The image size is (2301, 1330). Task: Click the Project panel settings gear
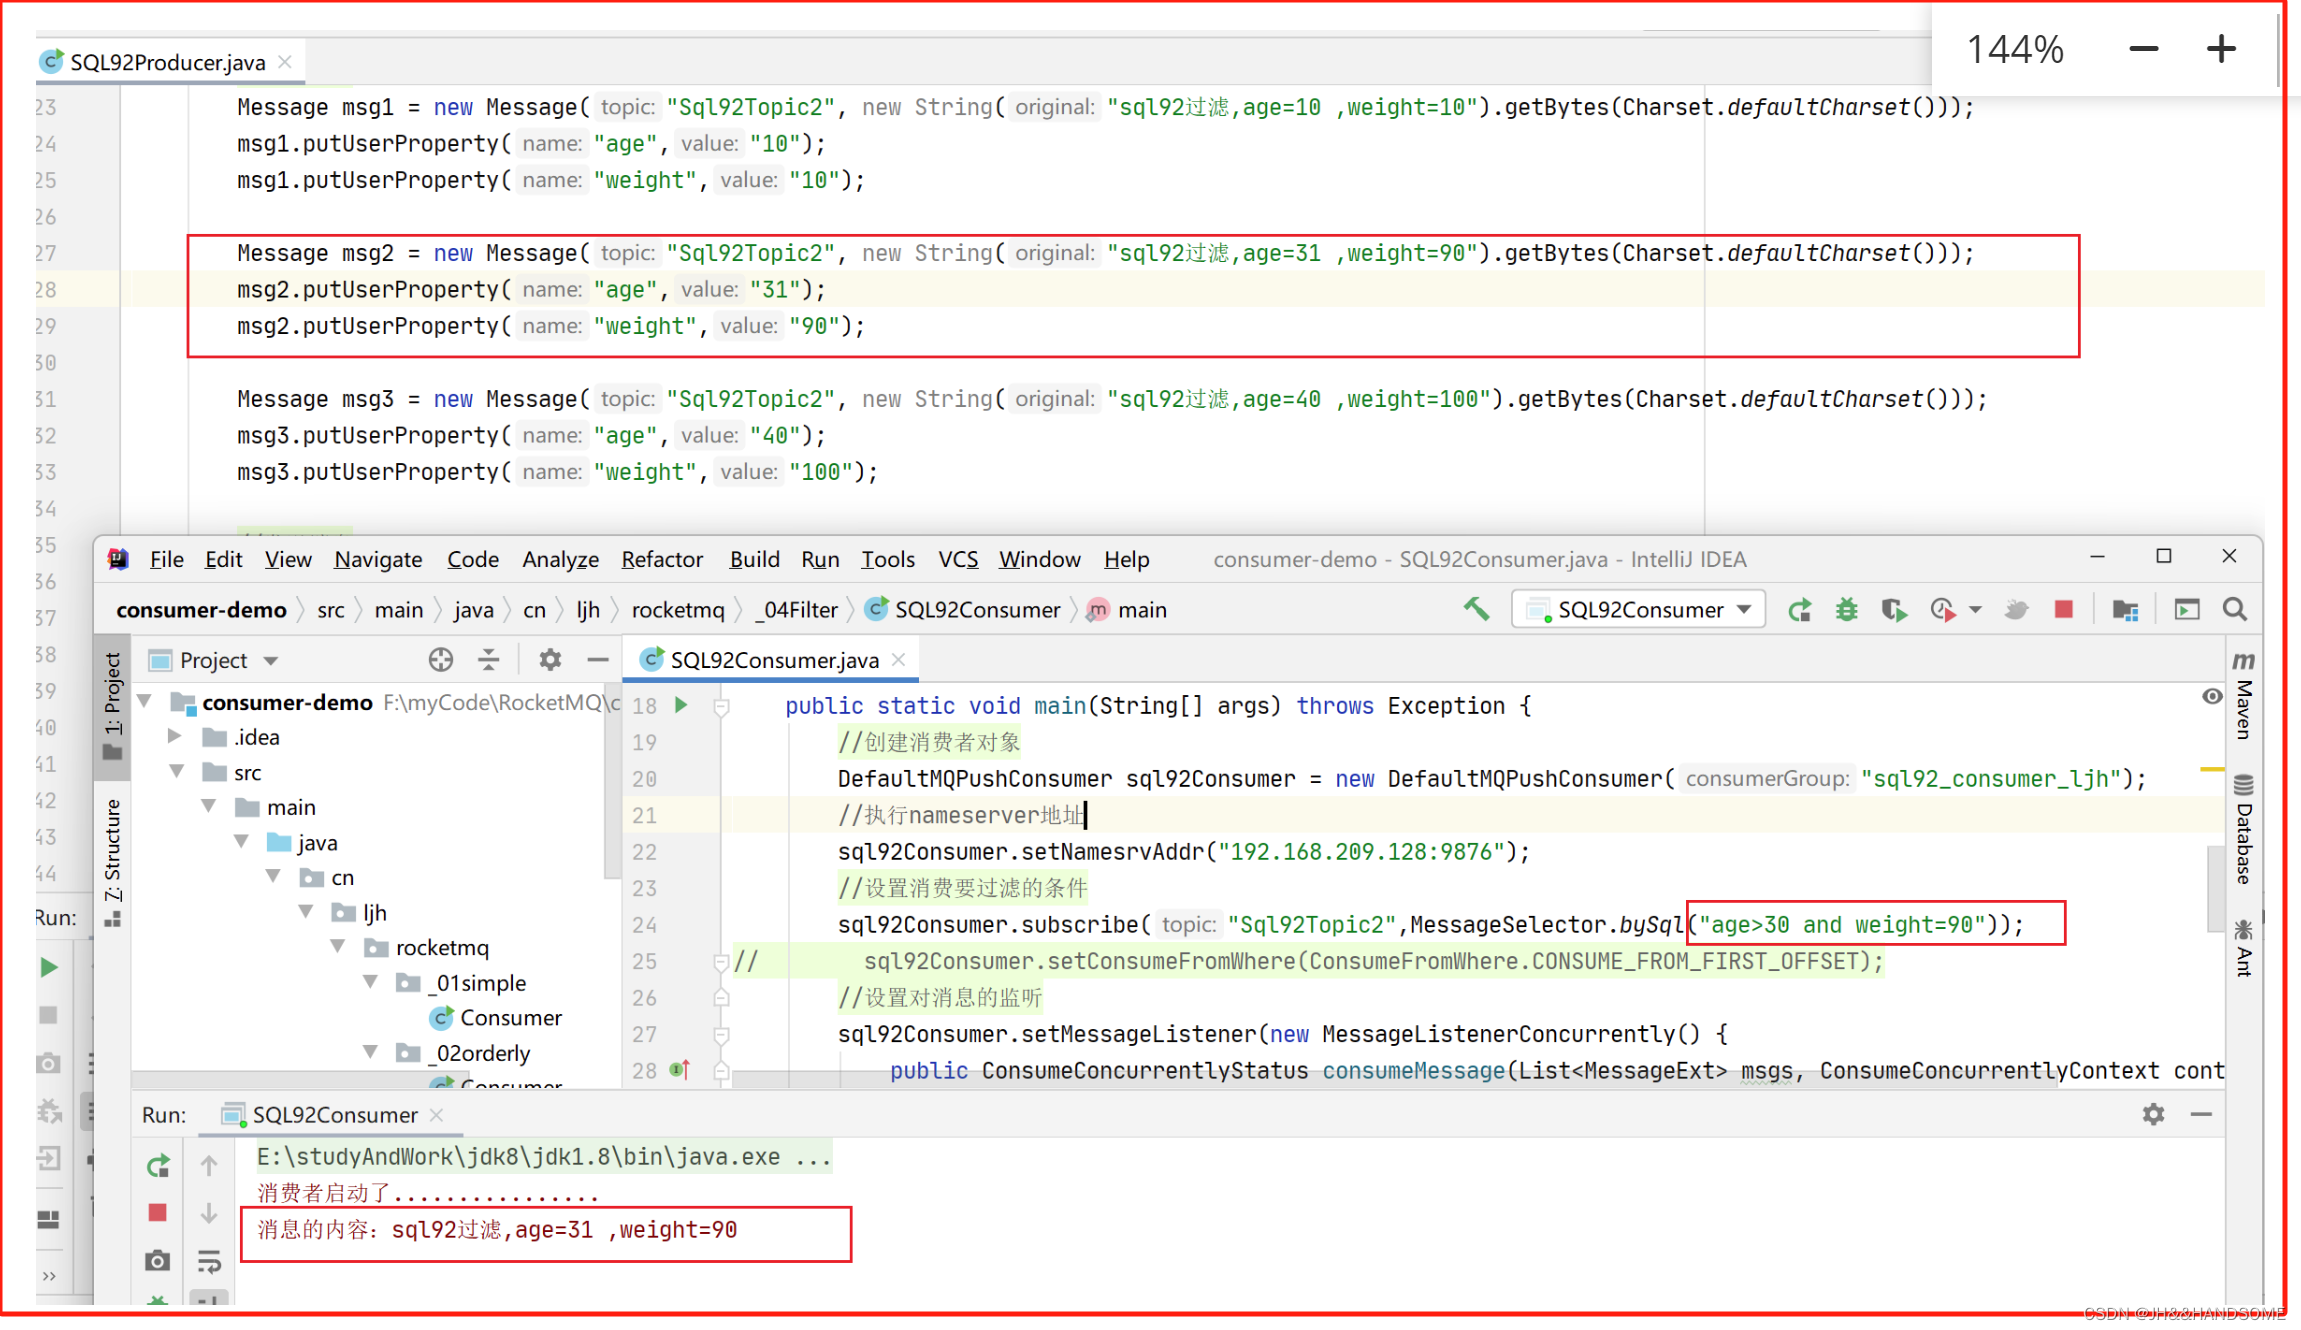click(x=549, y=659)
